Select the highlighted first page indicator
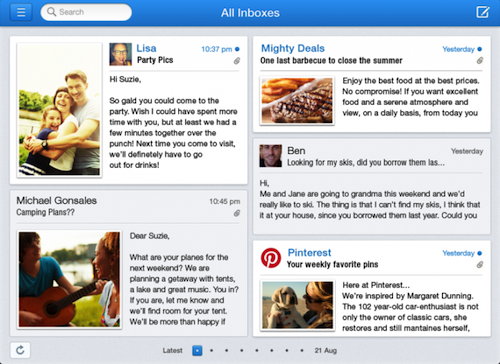This screenshot has width=500, height=364. pyautogui.click(x=197, y=350)
